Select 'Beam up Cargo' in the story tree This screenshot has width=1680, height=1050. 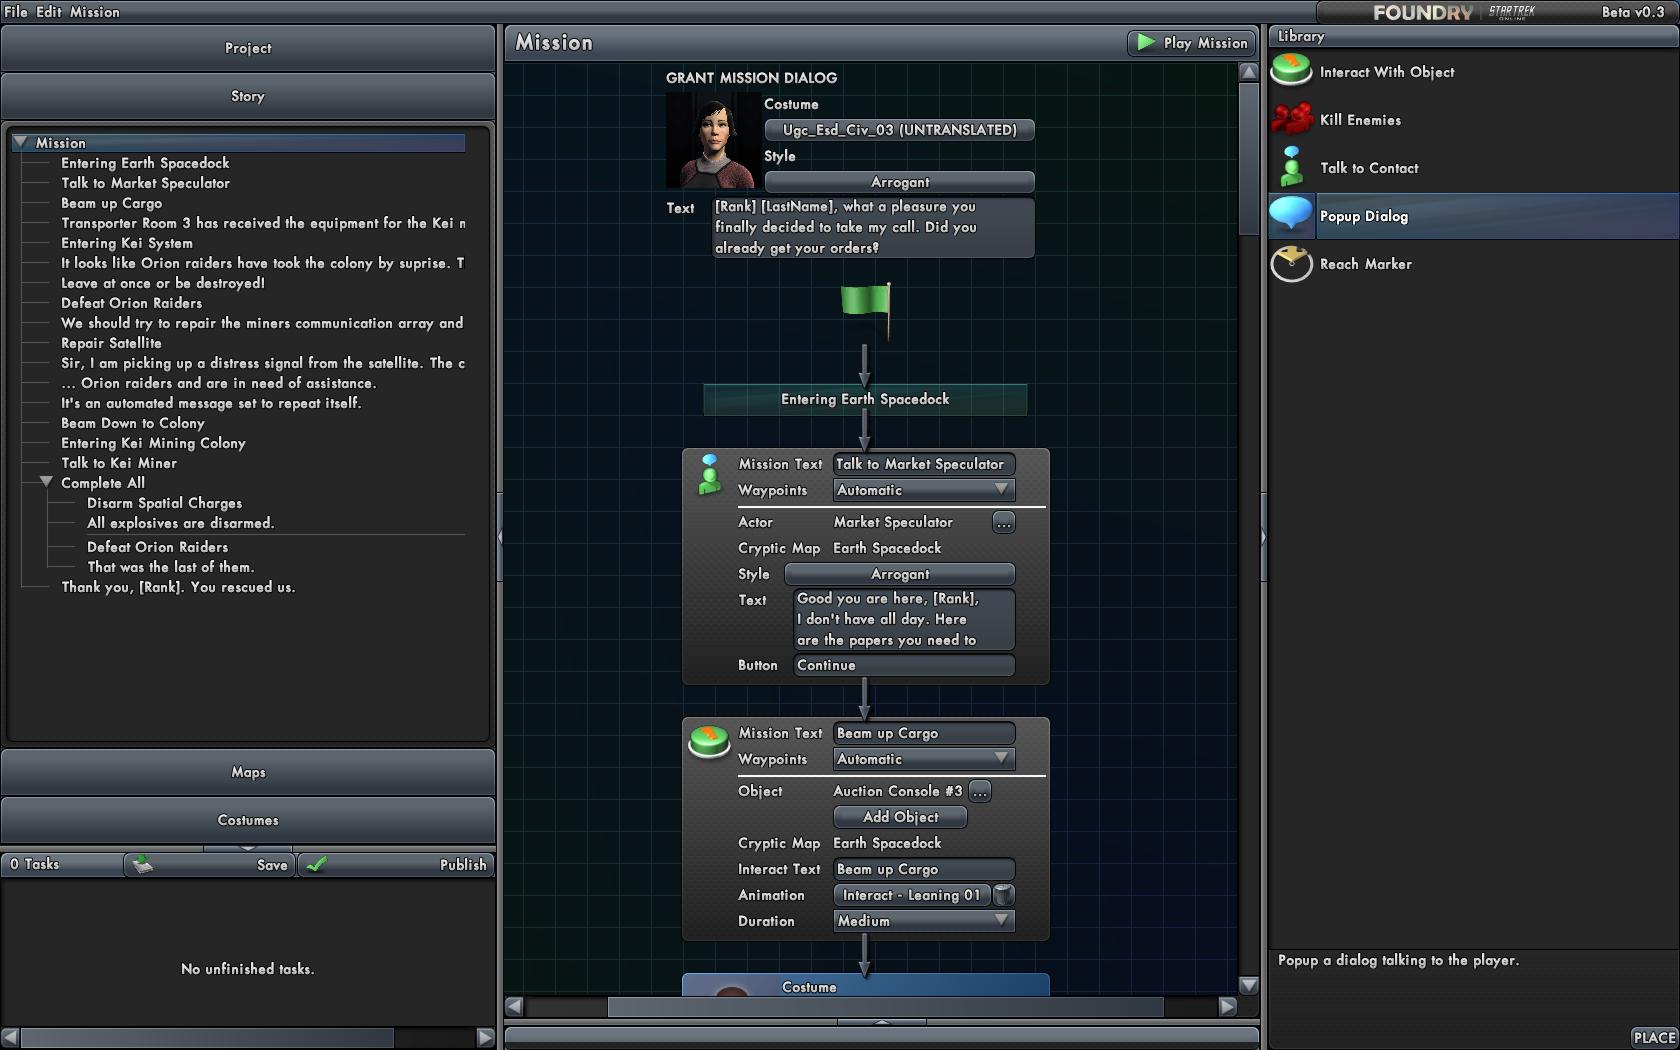(x=111, y=203)
